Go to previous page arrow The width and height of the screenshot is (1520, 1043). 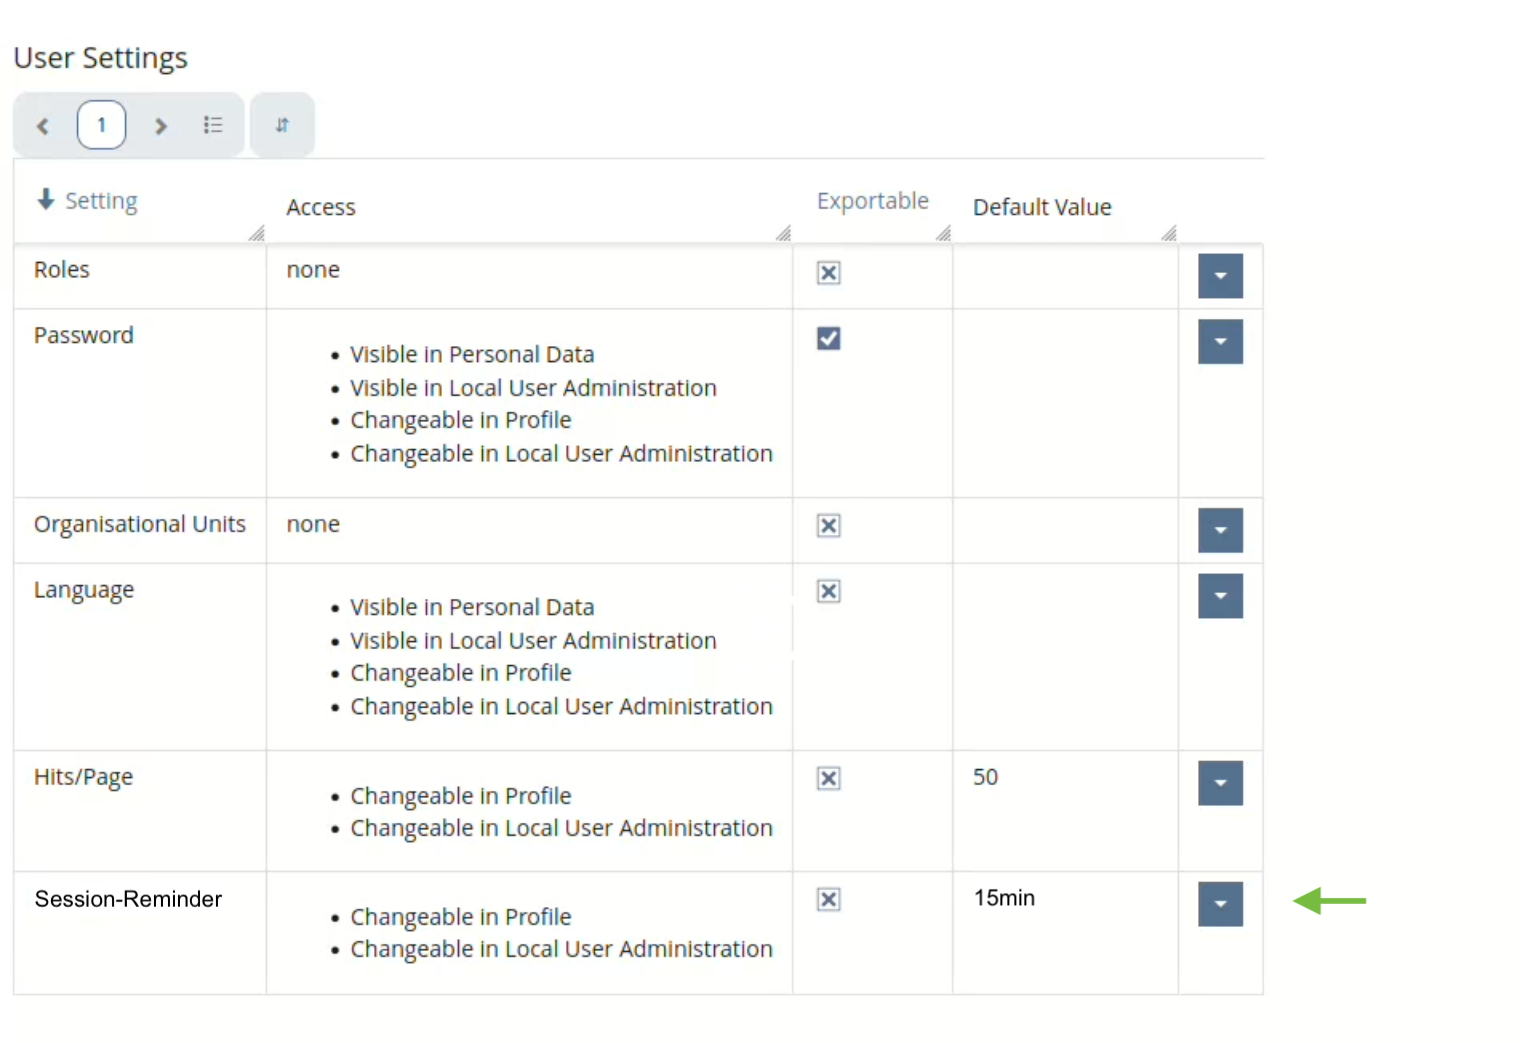(43, 126)
